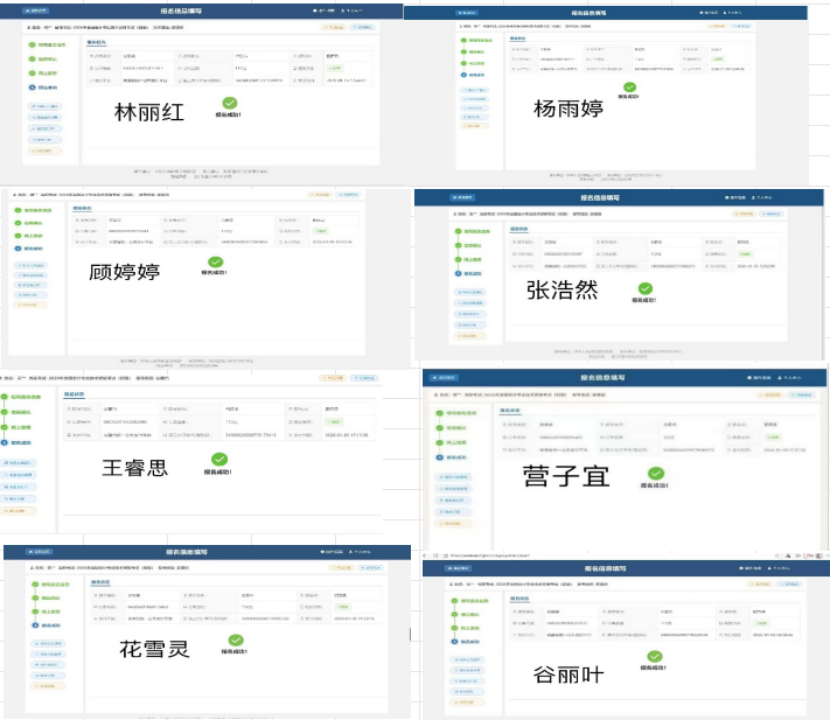The width and height of the screenshot is (830, 720).
Task: Select the green checkmark next to 营子宜
Action: 655,473
